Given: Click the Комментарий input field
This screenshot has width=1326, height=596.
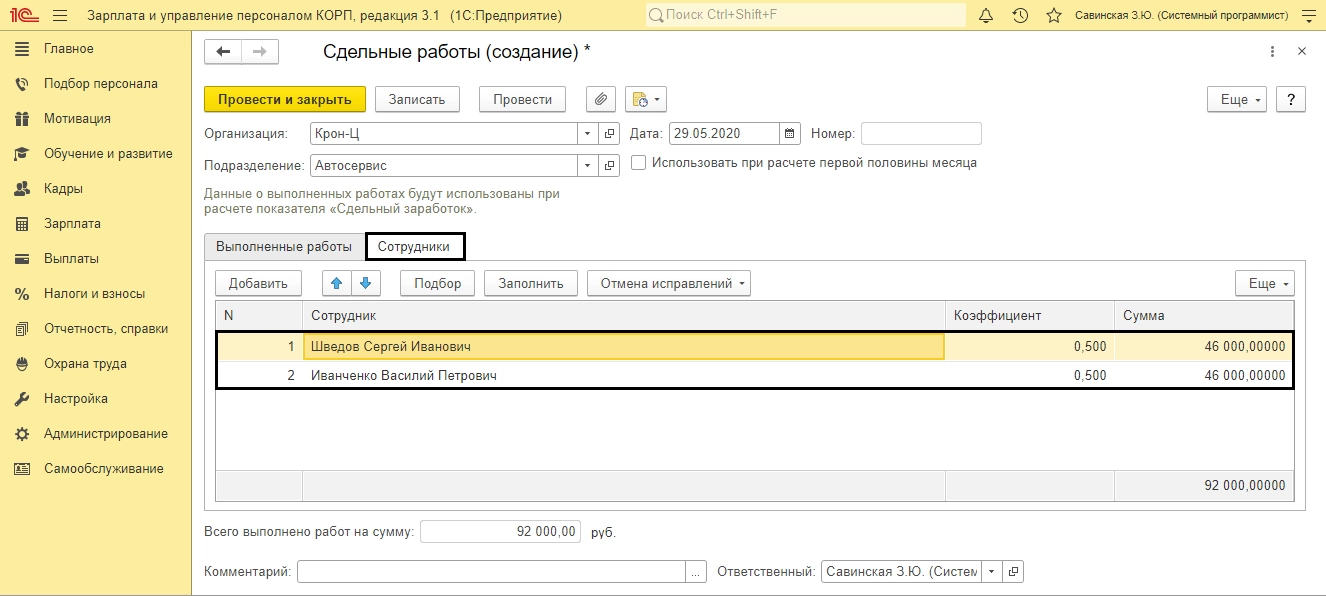Looking at the screenshot, I should coord(491,572).
